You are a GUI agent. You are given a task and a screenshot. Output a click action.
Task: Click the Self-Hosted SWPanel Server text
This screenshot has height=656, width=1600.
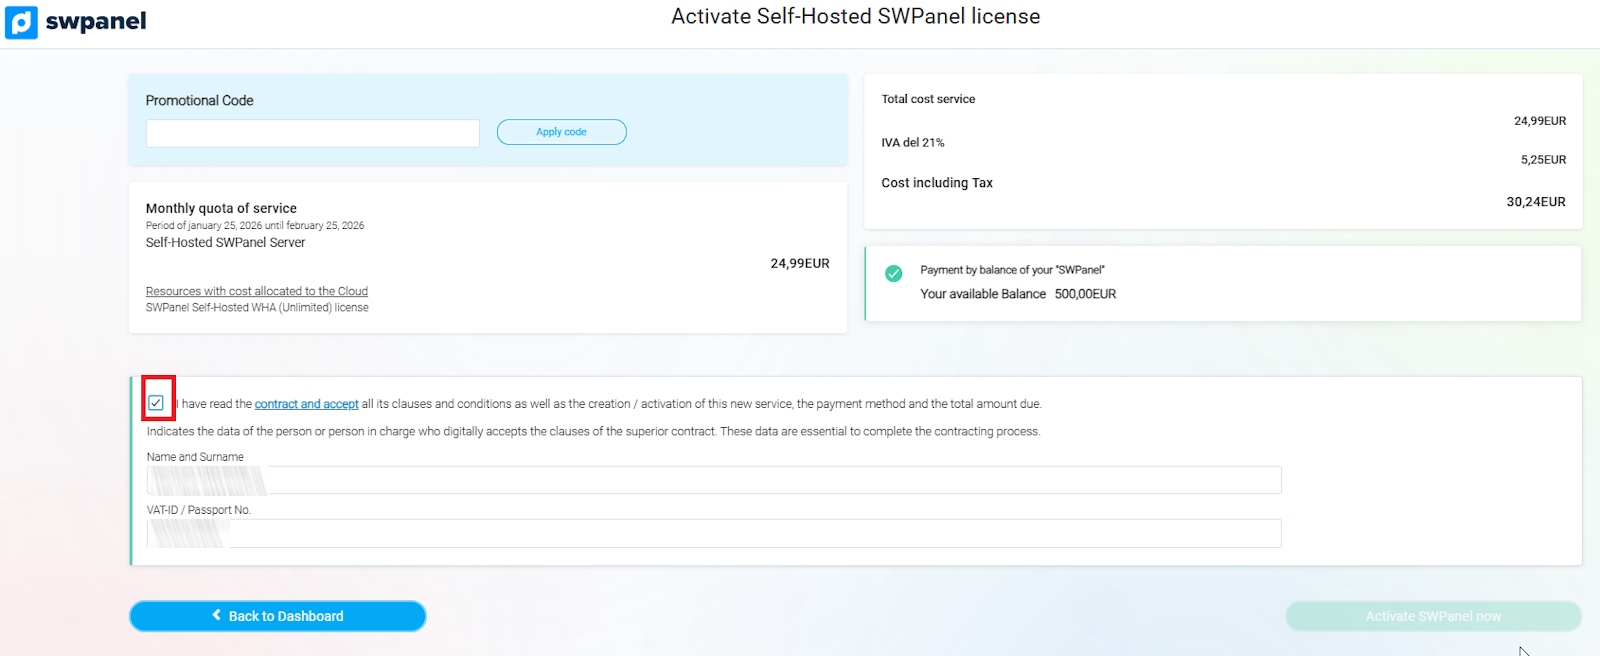coord(226,242)
